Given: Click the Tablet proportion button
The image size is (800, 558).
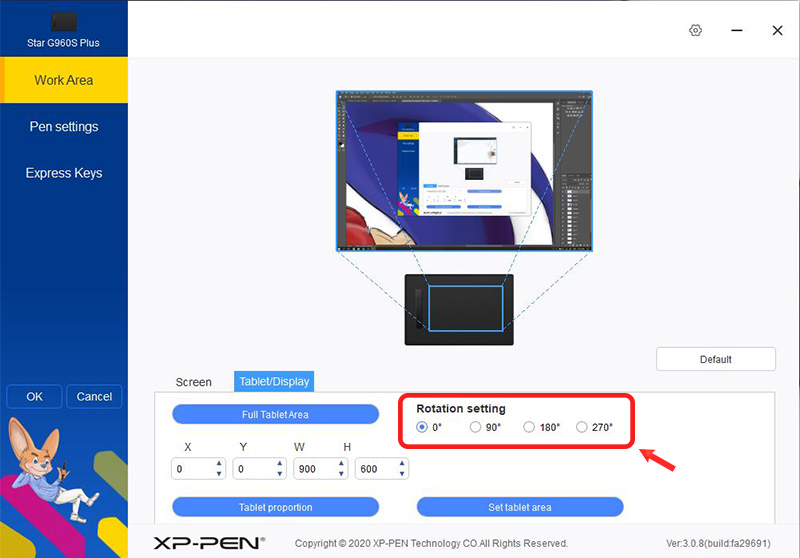Looking at the screenshot, I should [x=276, y=507].
